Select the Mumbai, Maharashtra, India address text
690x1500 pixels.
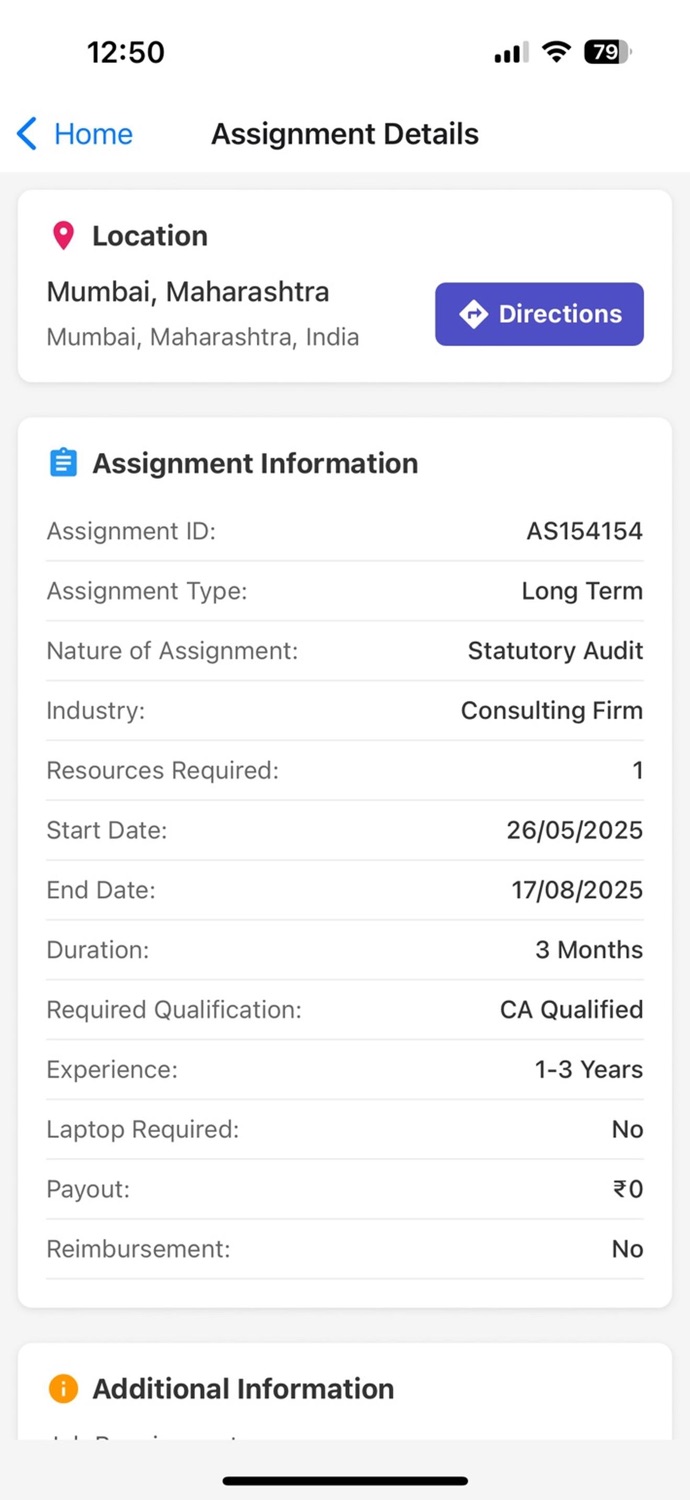(x=203, y=337)
